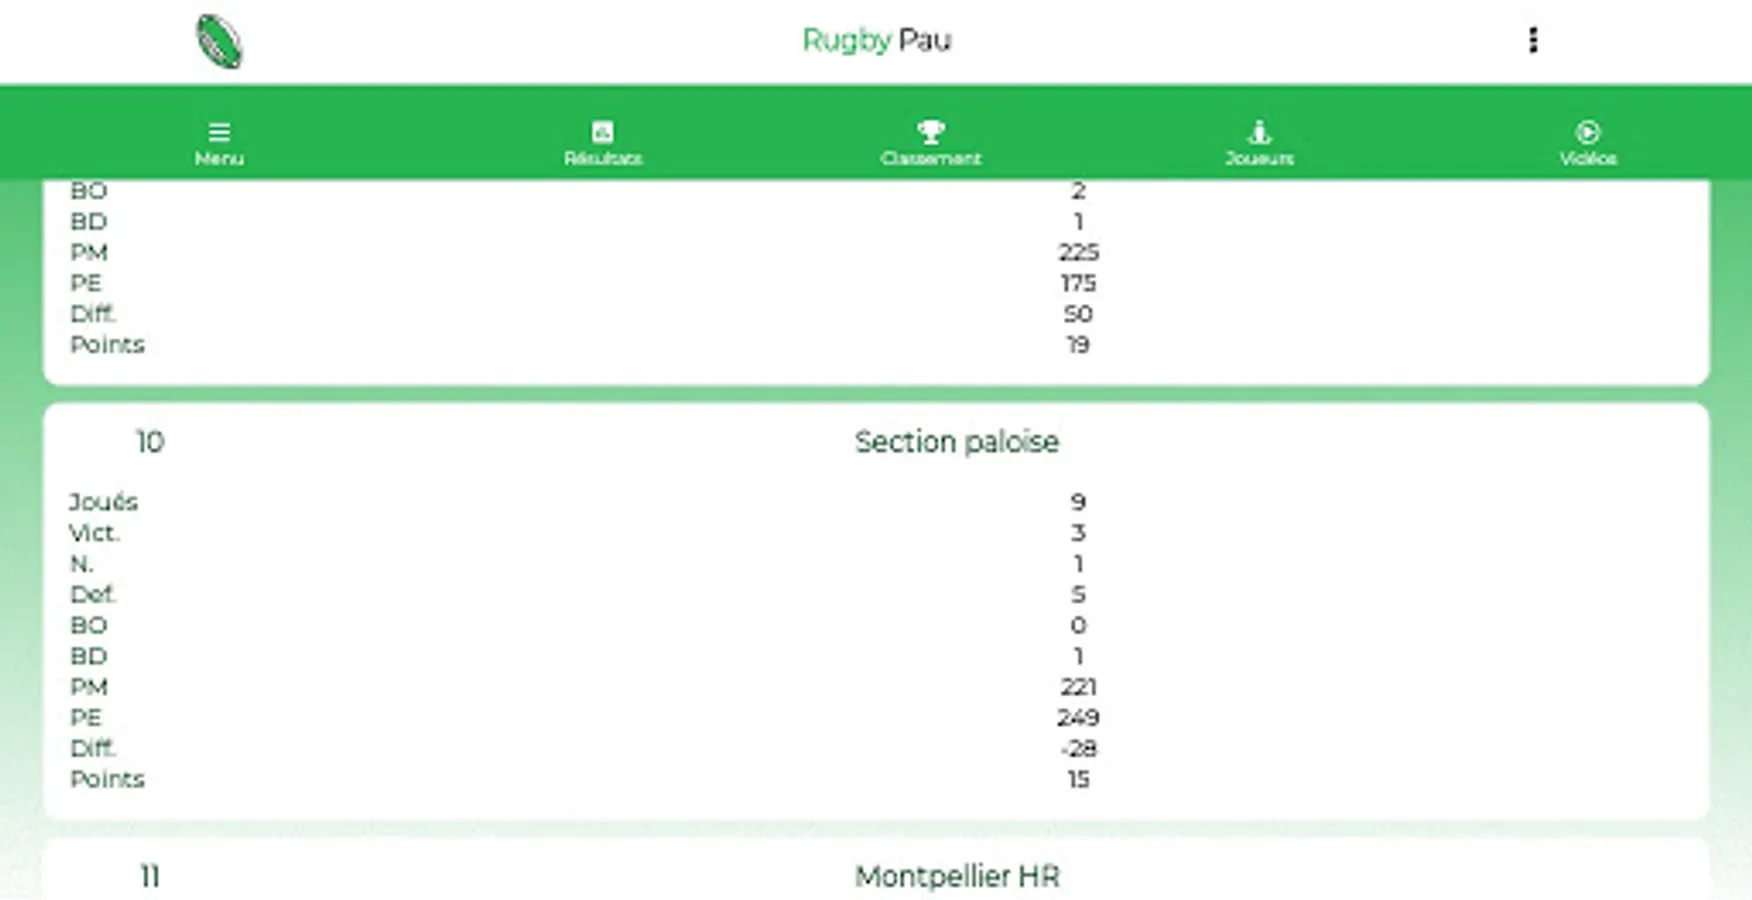The width and height of the screenshot is (1752, 900).
Task: Click the Points value 19 in top card
Action: click(x=1077, y=345)
